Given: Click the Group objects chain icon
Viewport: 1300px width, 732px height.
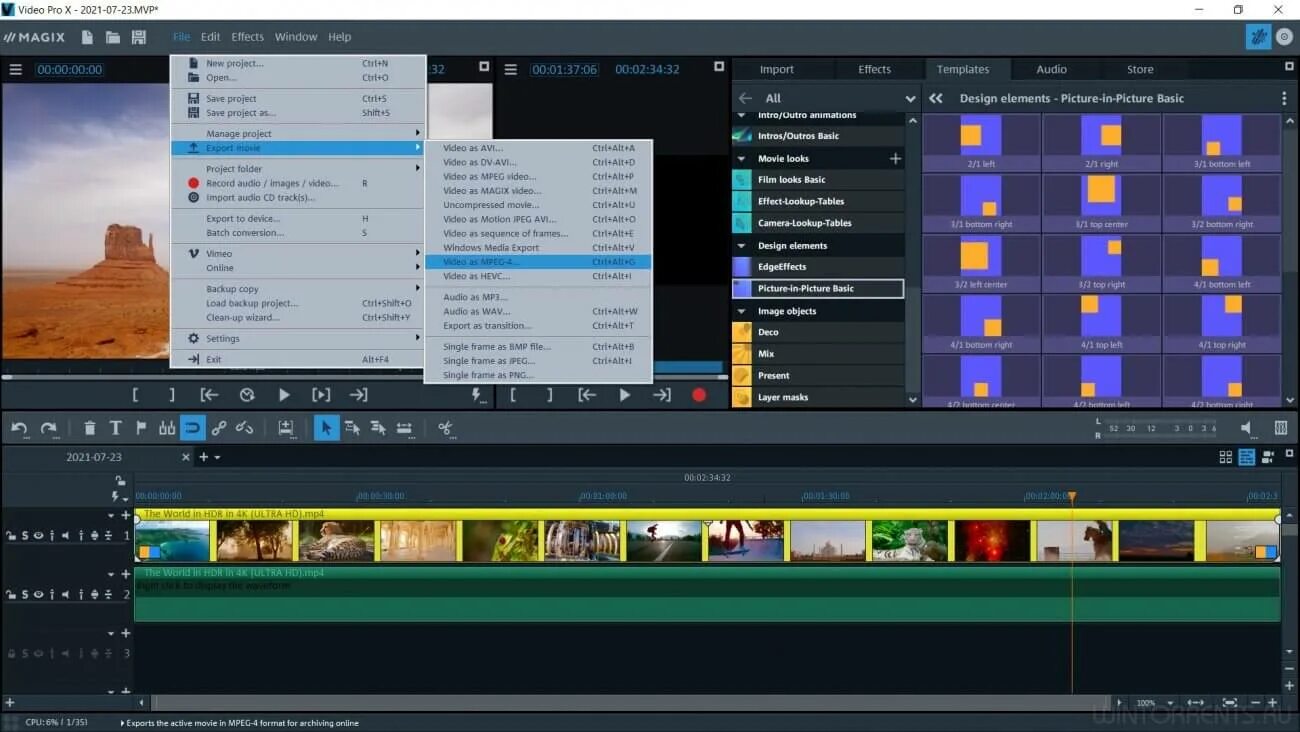Looking at the screenshot, I should (219, 428).
